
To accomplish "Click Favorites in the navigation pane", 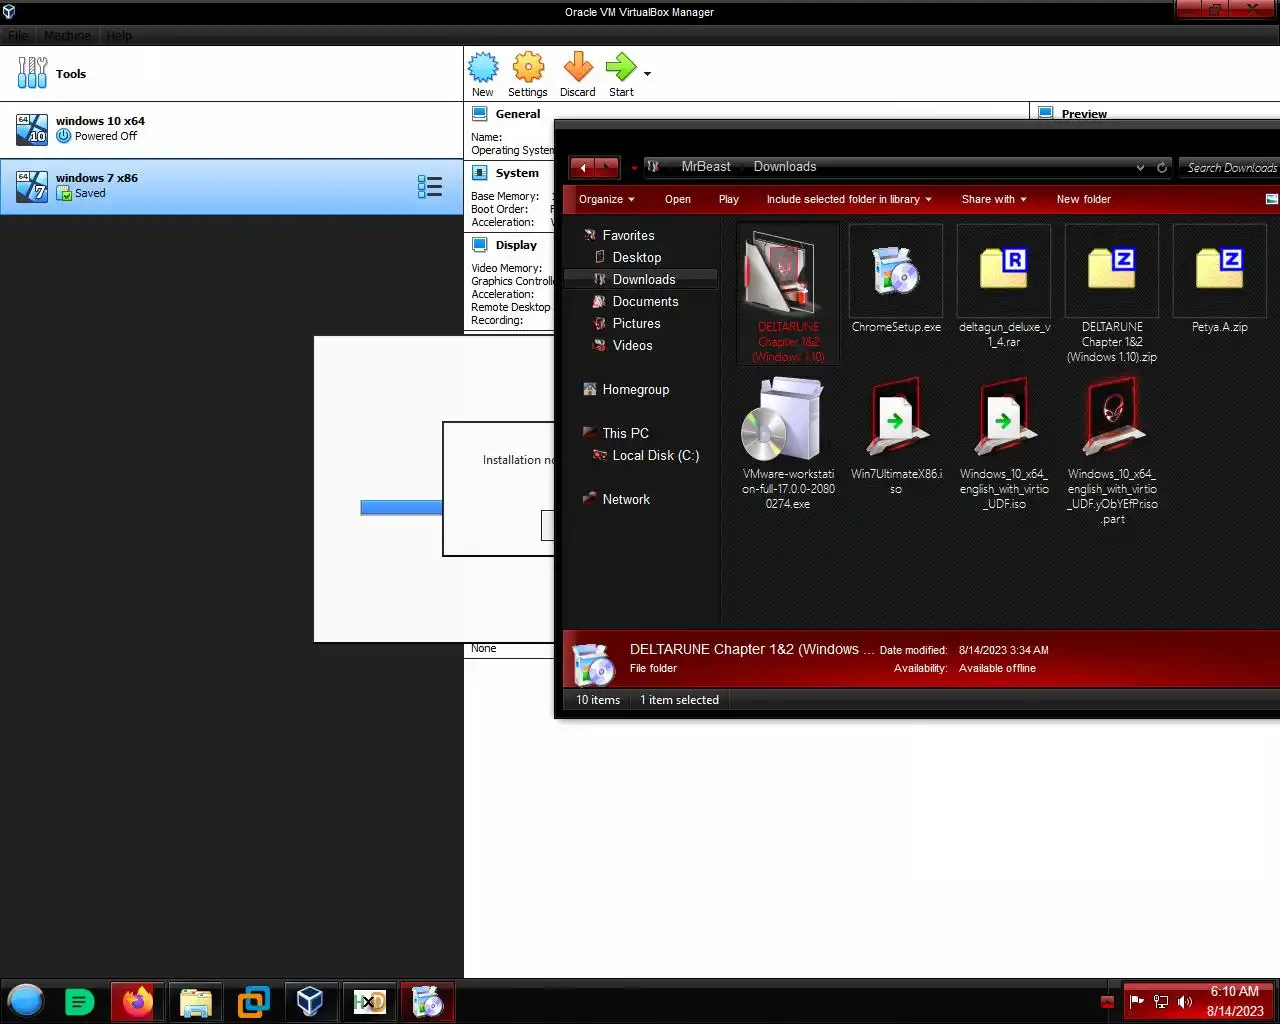I will [x=628, y=235].
